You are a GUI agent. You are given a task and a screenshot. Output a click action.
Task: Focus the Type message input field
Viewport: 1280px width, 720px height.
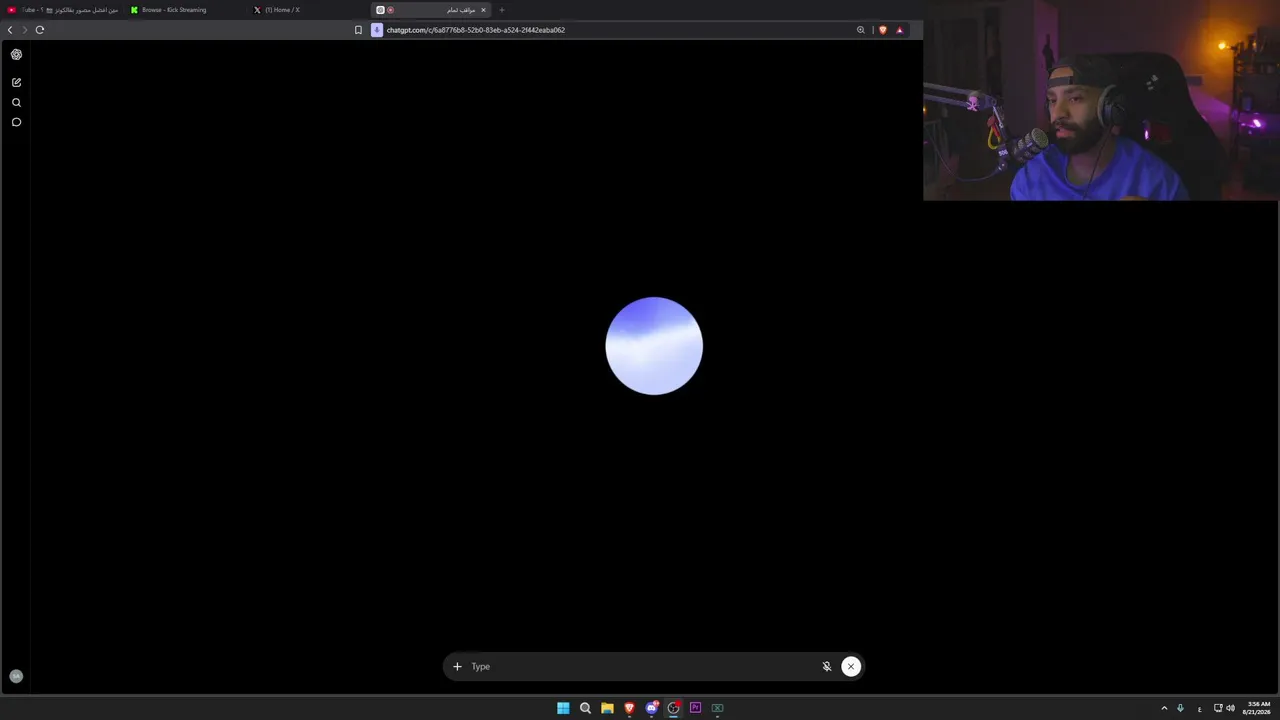click(640, 667)
